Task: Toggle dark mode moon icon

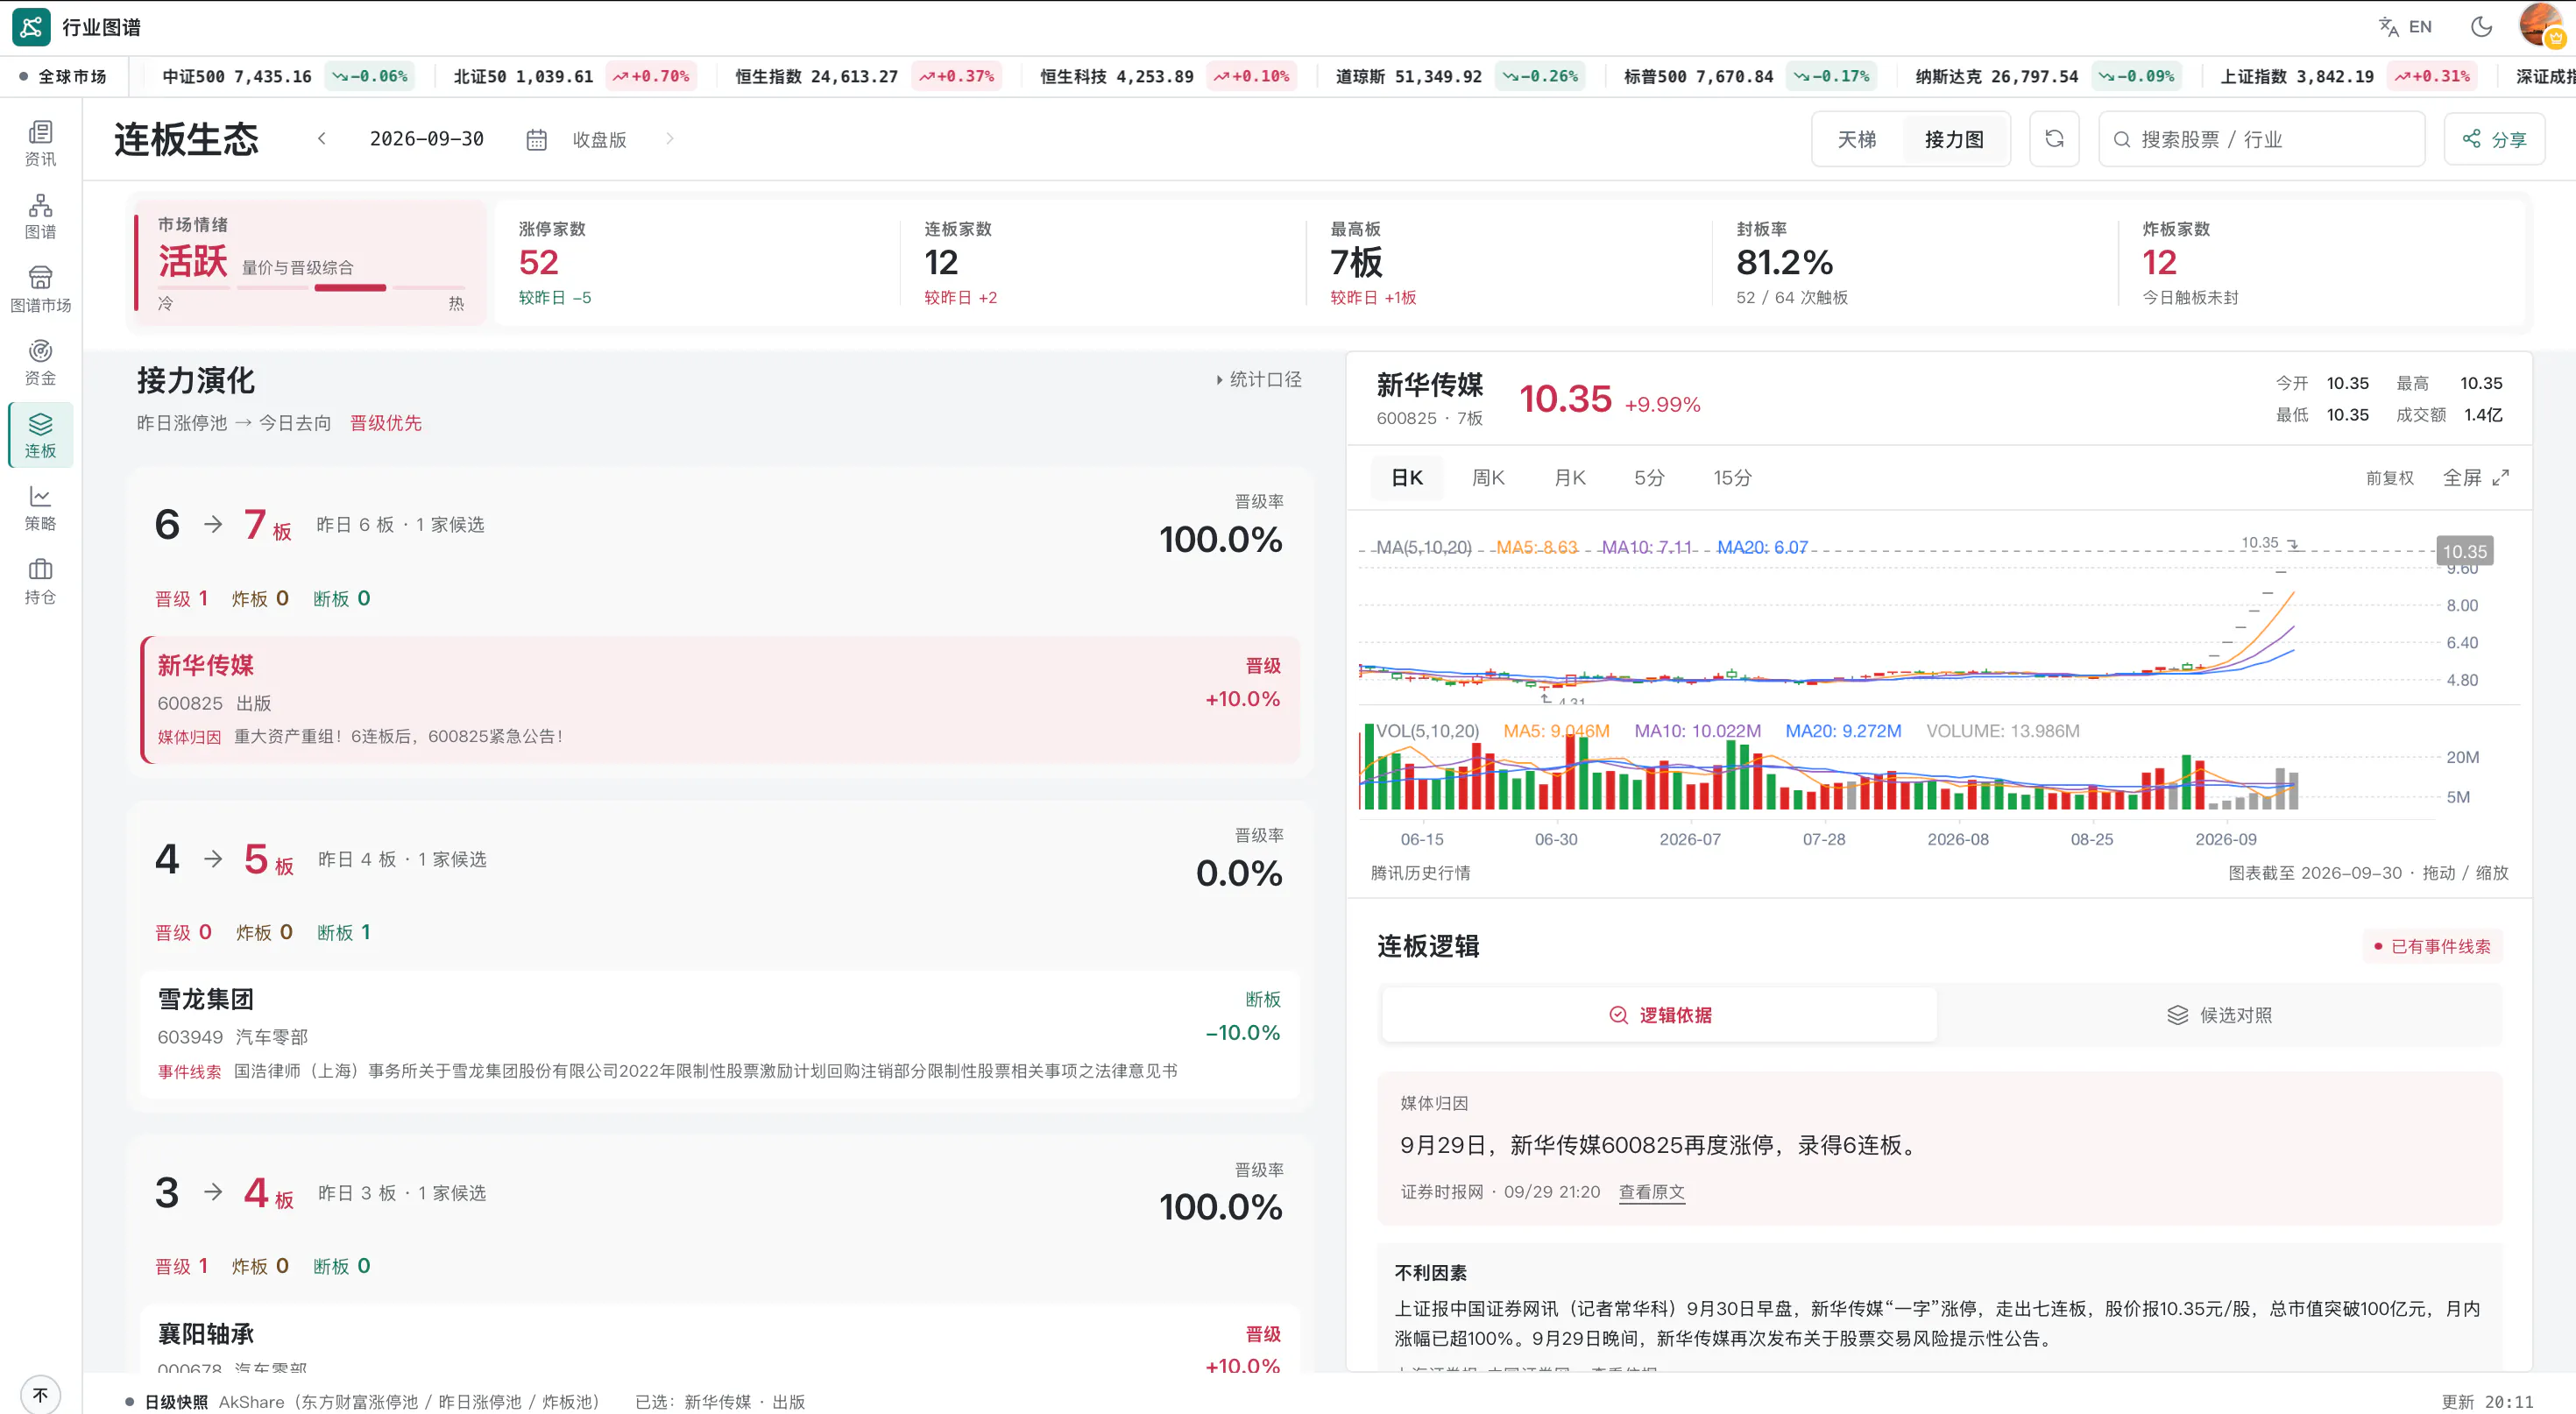Action: coord(2481,27)
